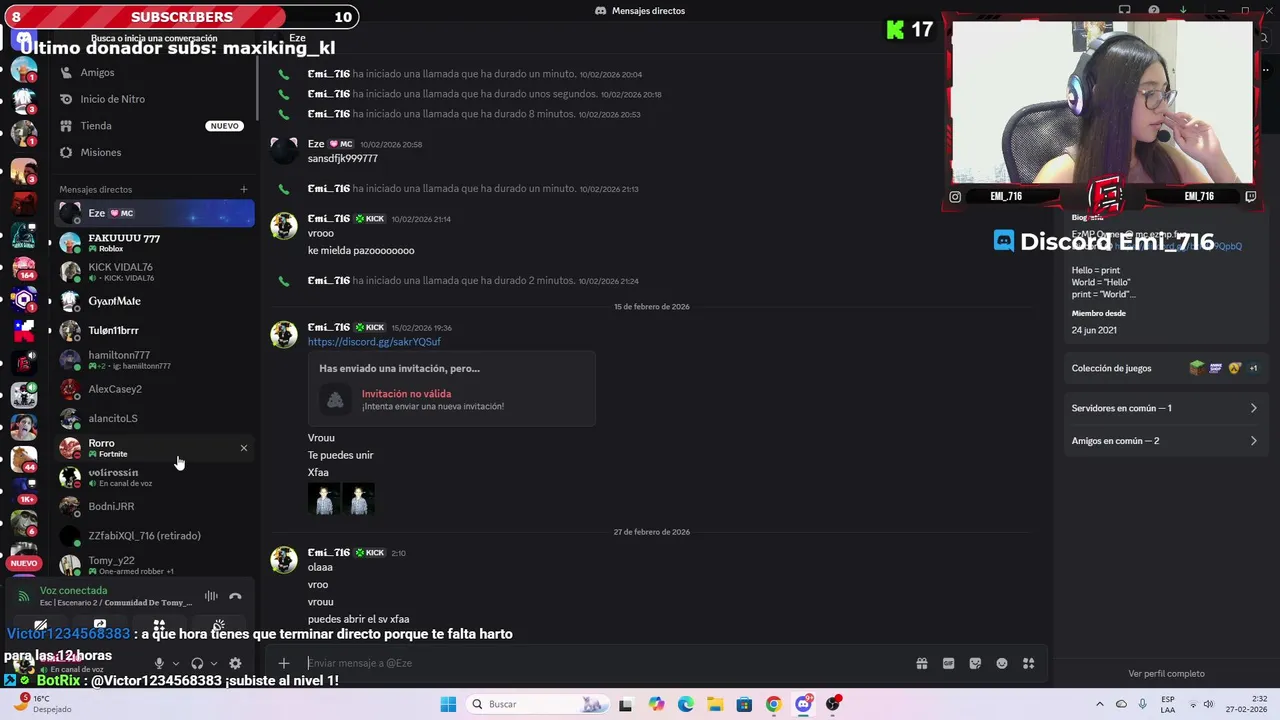Click the Buscar taskbar search box
This screenshot has width=1280, height=720.
click(x=538, y=704)
